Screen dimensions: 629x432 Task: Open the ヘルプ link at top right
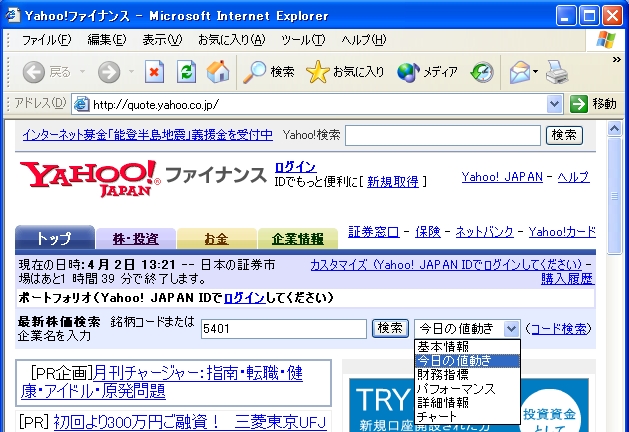click(574, 177)
